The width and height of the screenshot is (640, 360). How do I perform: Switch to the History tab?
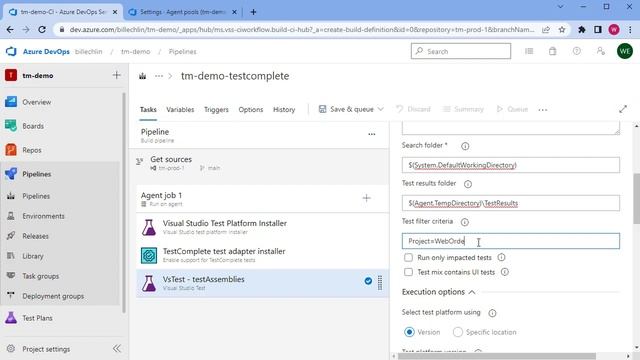coord(284,109)
